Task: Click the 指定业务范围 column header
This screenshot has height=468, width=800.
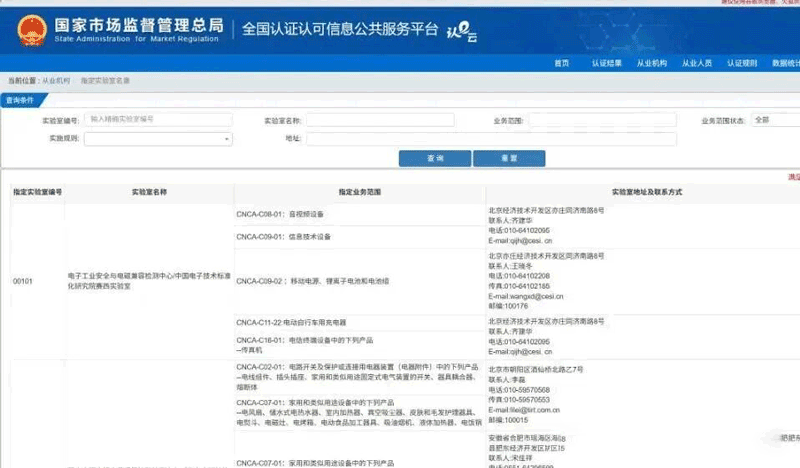Action: [360, 192]
